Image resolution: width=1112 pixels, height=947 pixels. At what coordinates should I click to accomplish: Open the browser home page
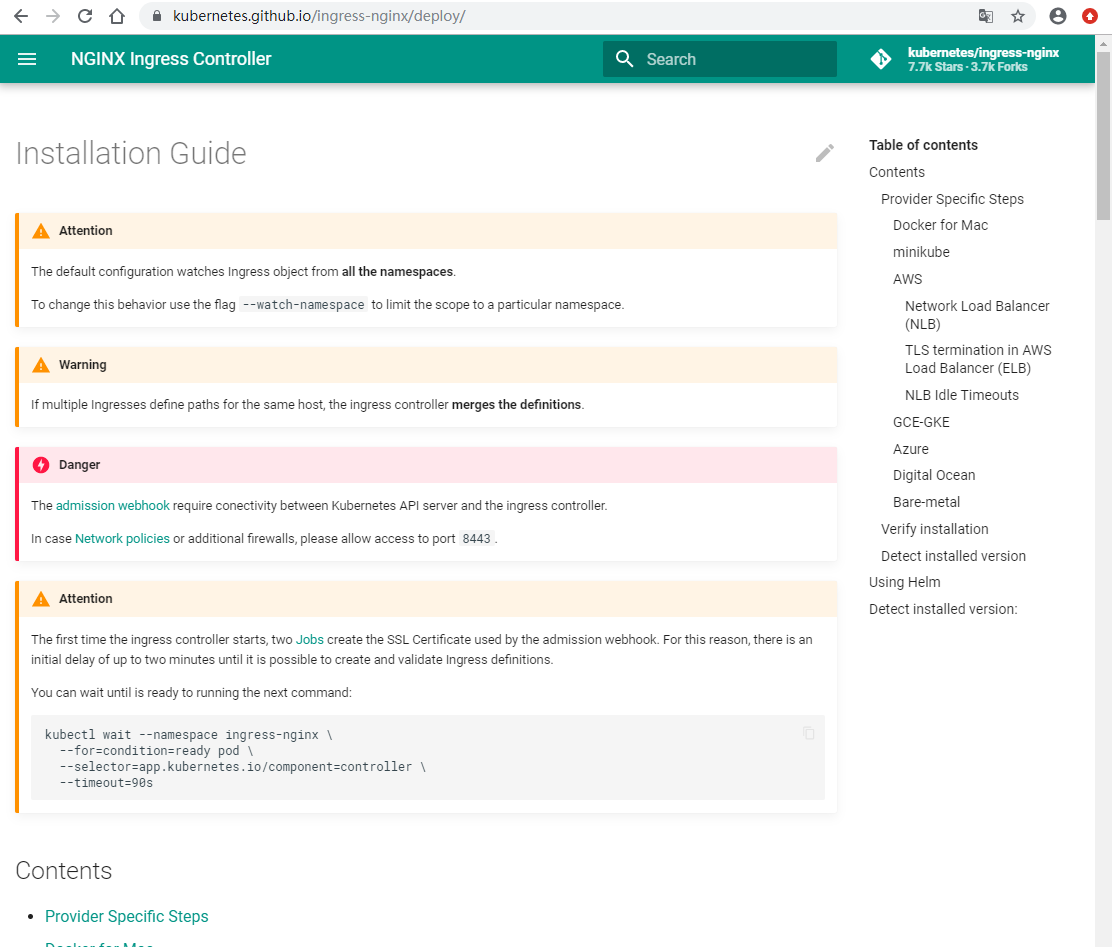click(x=117, y=16)
